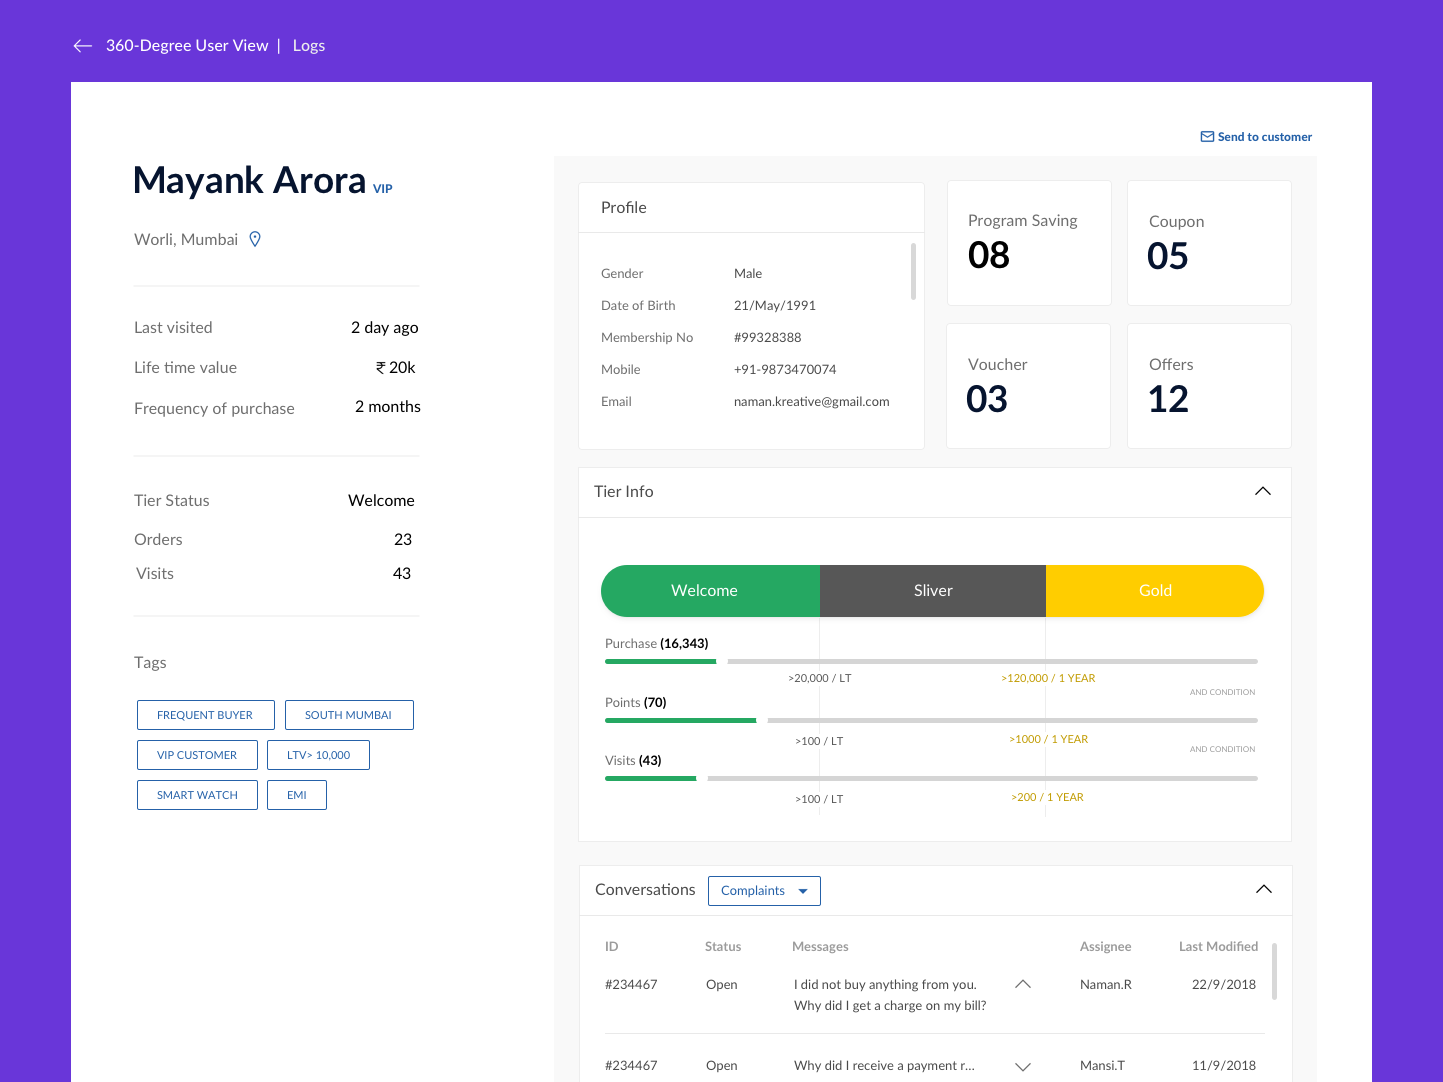Choose the SMART WATCH tag
The height and width of the screenshot is (1082, 1443).
(x=197, y=795)
